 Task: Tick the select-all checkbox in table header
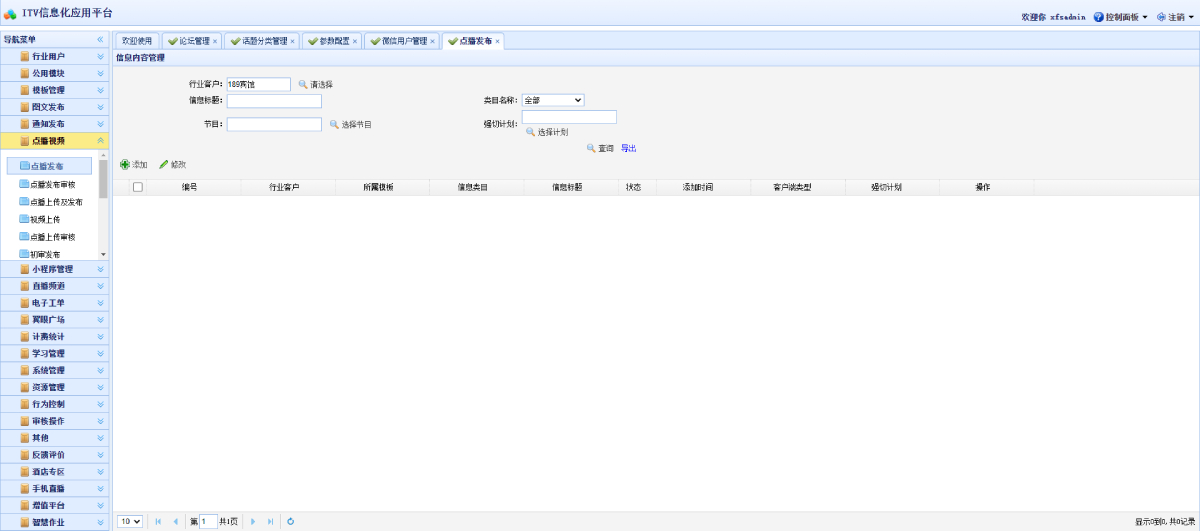click(x=138, y=187)
